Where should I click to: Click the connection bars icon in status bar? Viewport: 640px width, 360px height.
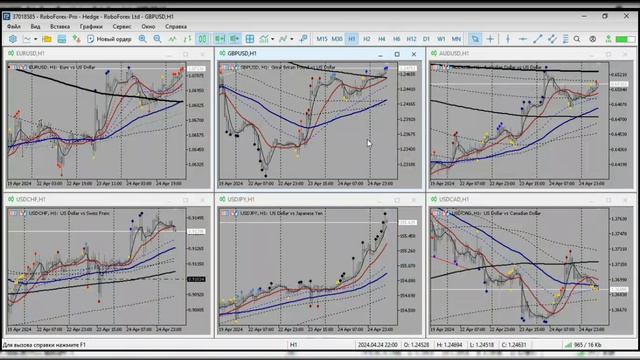pyautogui.click(x=568, y=345)
